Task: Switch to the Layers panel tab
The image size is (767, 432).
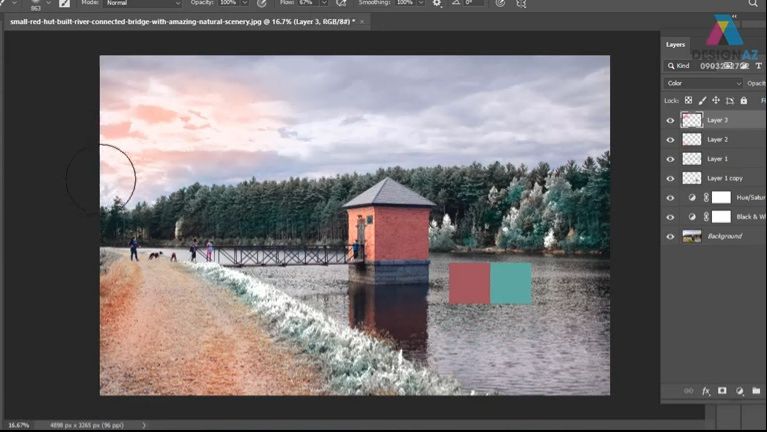Action: point(676,44)
